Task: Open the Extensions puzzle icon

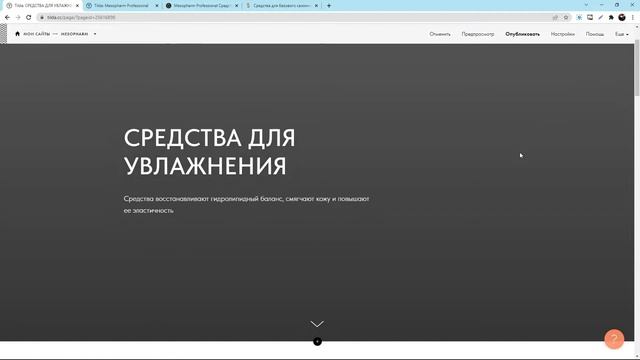Action: 611,18
